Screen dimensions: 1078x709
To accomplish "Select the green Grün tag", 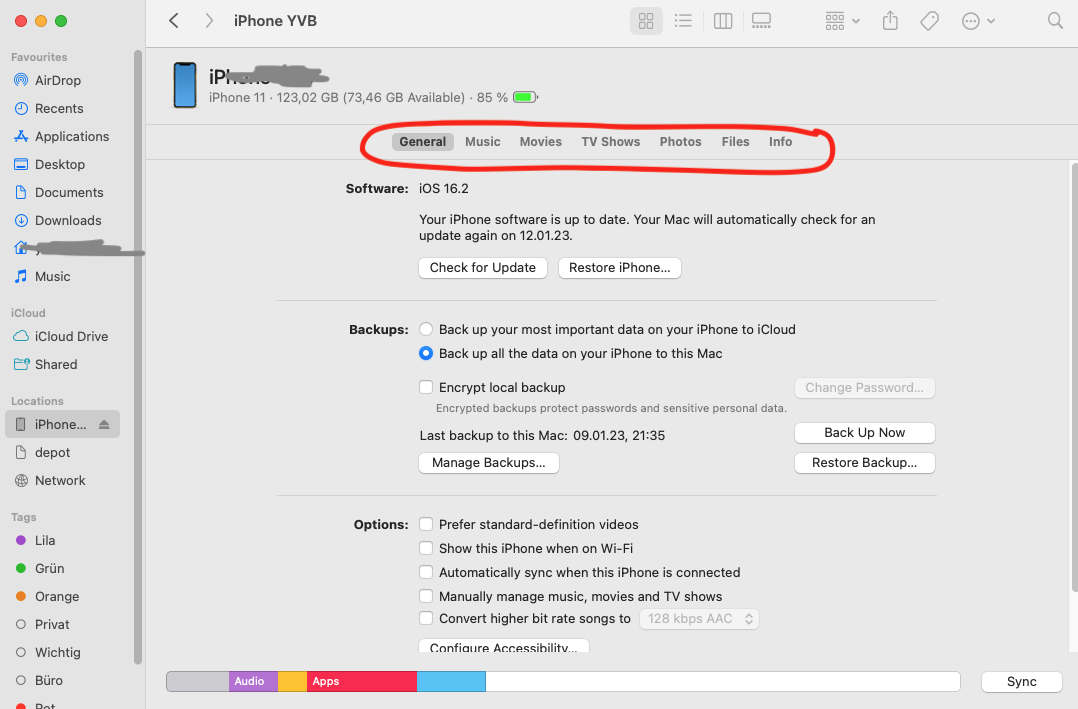I will (x=50, y=569).
